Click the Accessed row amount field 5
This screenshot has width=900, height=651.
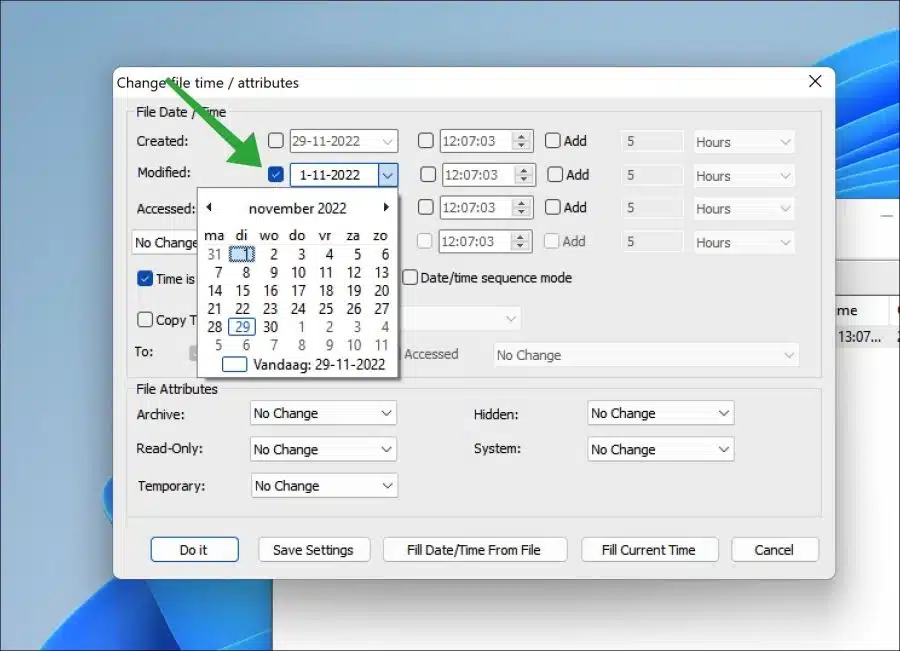[x=652, y=208]
